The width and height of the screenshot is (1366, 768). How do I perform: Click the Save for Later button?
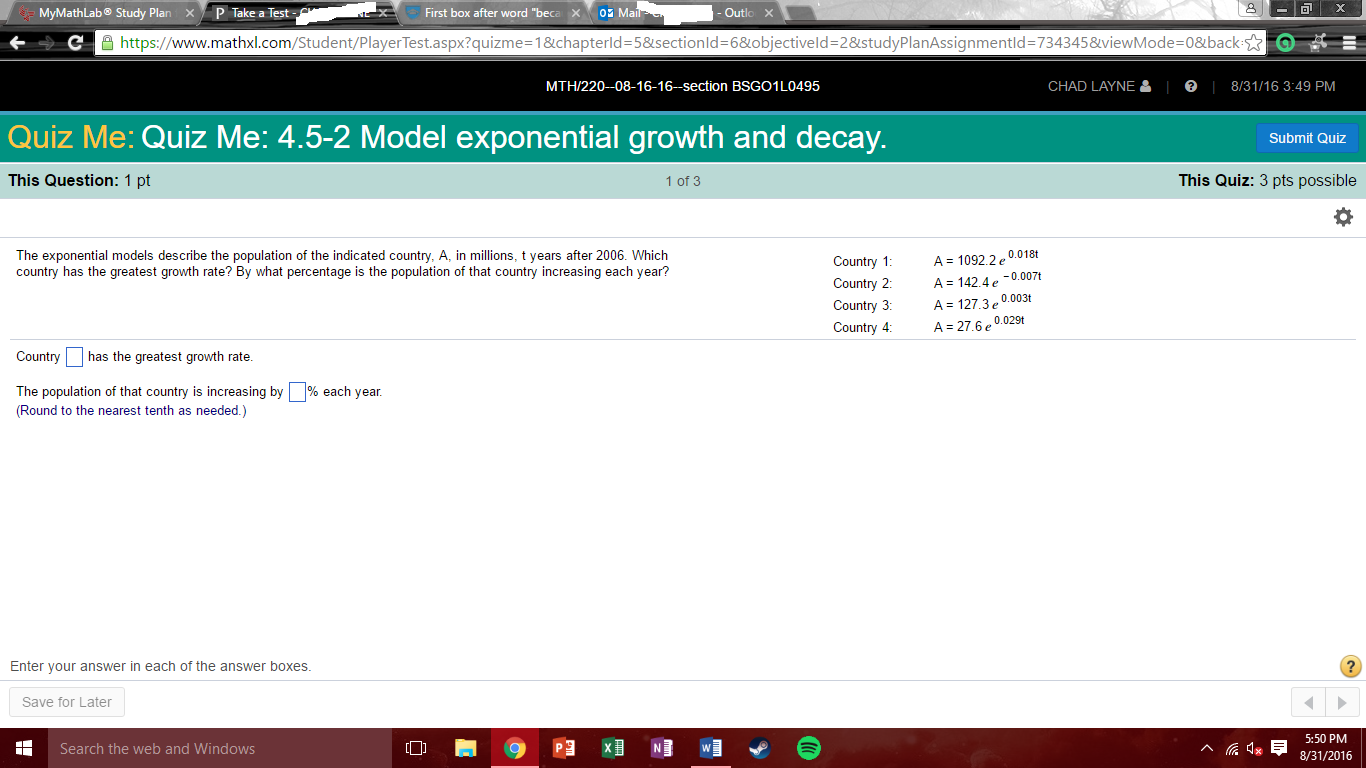pyautogui.click(x=67, y=702)
